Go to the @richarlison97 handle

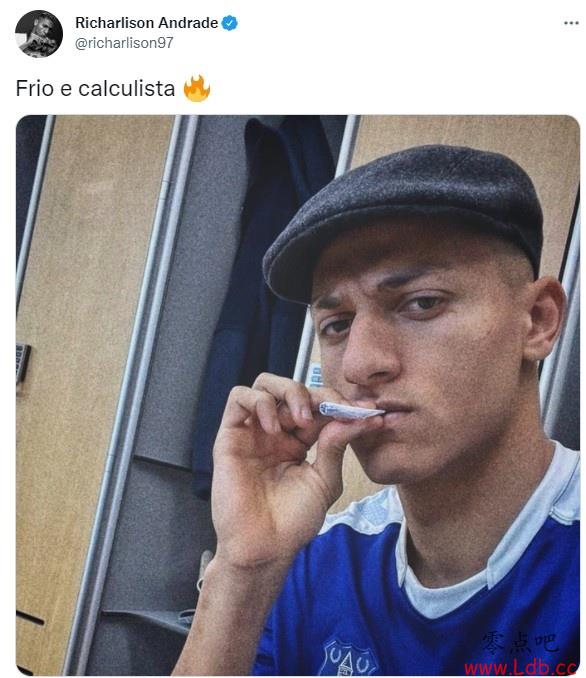point(124,43)
